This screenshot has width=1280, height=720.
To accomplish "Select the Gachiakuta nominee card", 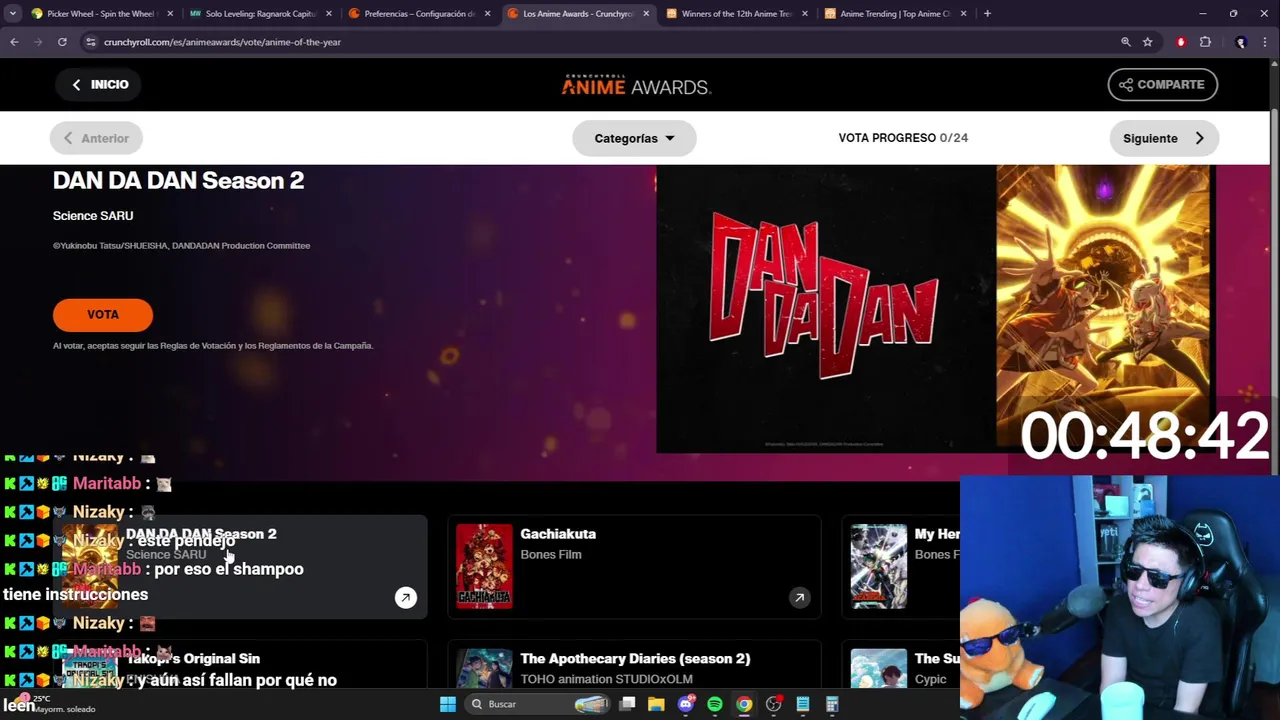I will [635, 567].
